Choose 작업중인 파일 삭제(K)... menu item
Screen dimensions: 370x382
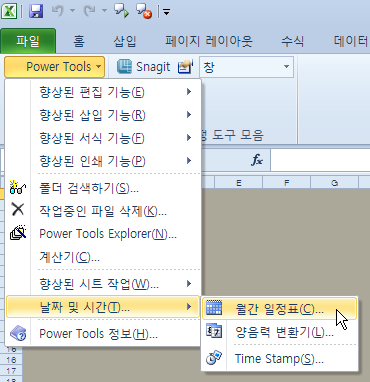coord(103,211)
